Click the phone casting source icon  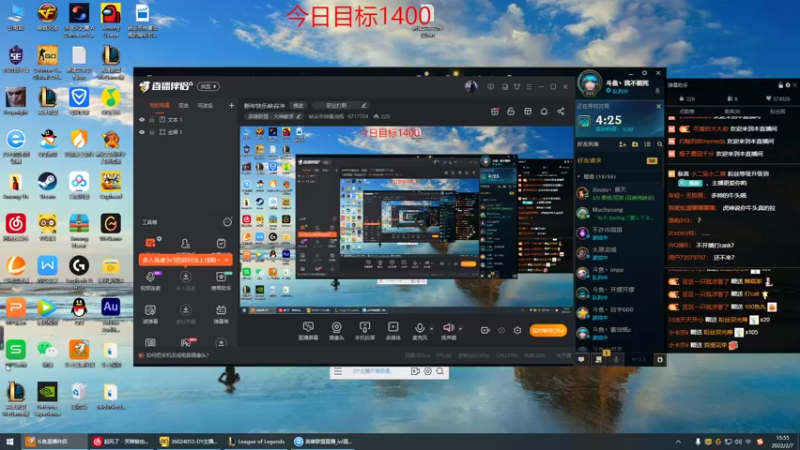(365, 328)
